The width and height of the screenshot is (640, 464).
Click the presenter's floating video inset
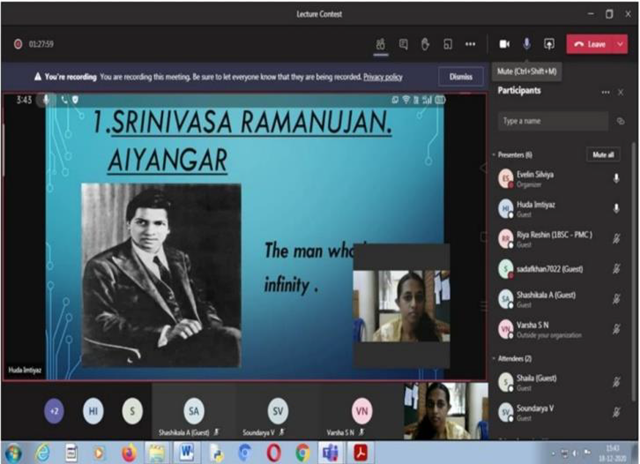point(401,306)
